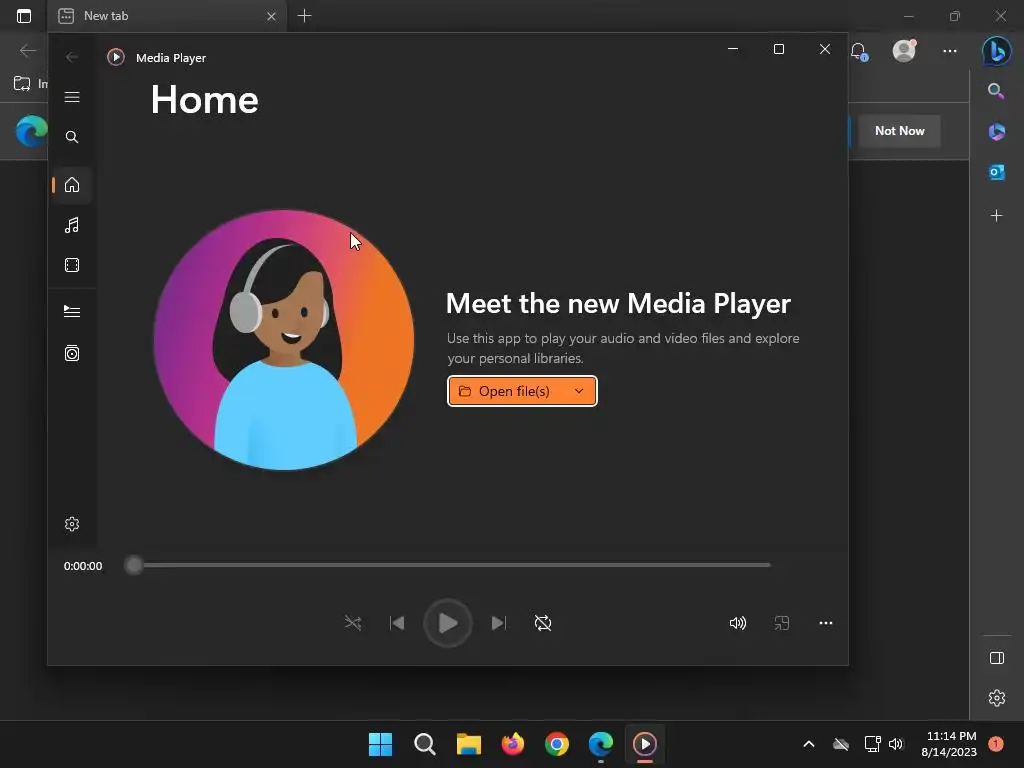Click the middle of the playback progress bar
Viewport: 1024px width, 768px height.
[447, 565]
